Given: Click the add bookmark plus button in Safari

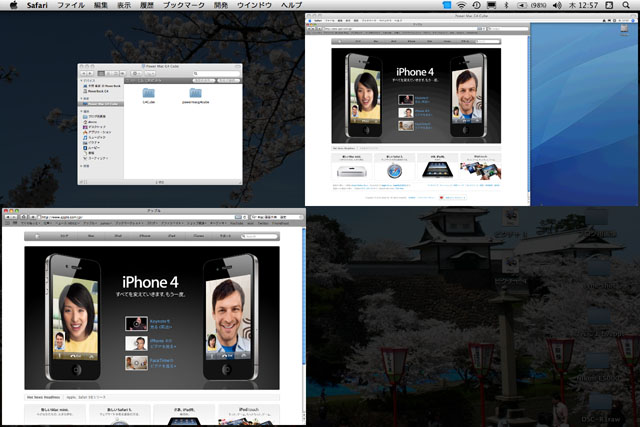Looking at the screenshot, I should pyautogui.click(x=33, y=217).
